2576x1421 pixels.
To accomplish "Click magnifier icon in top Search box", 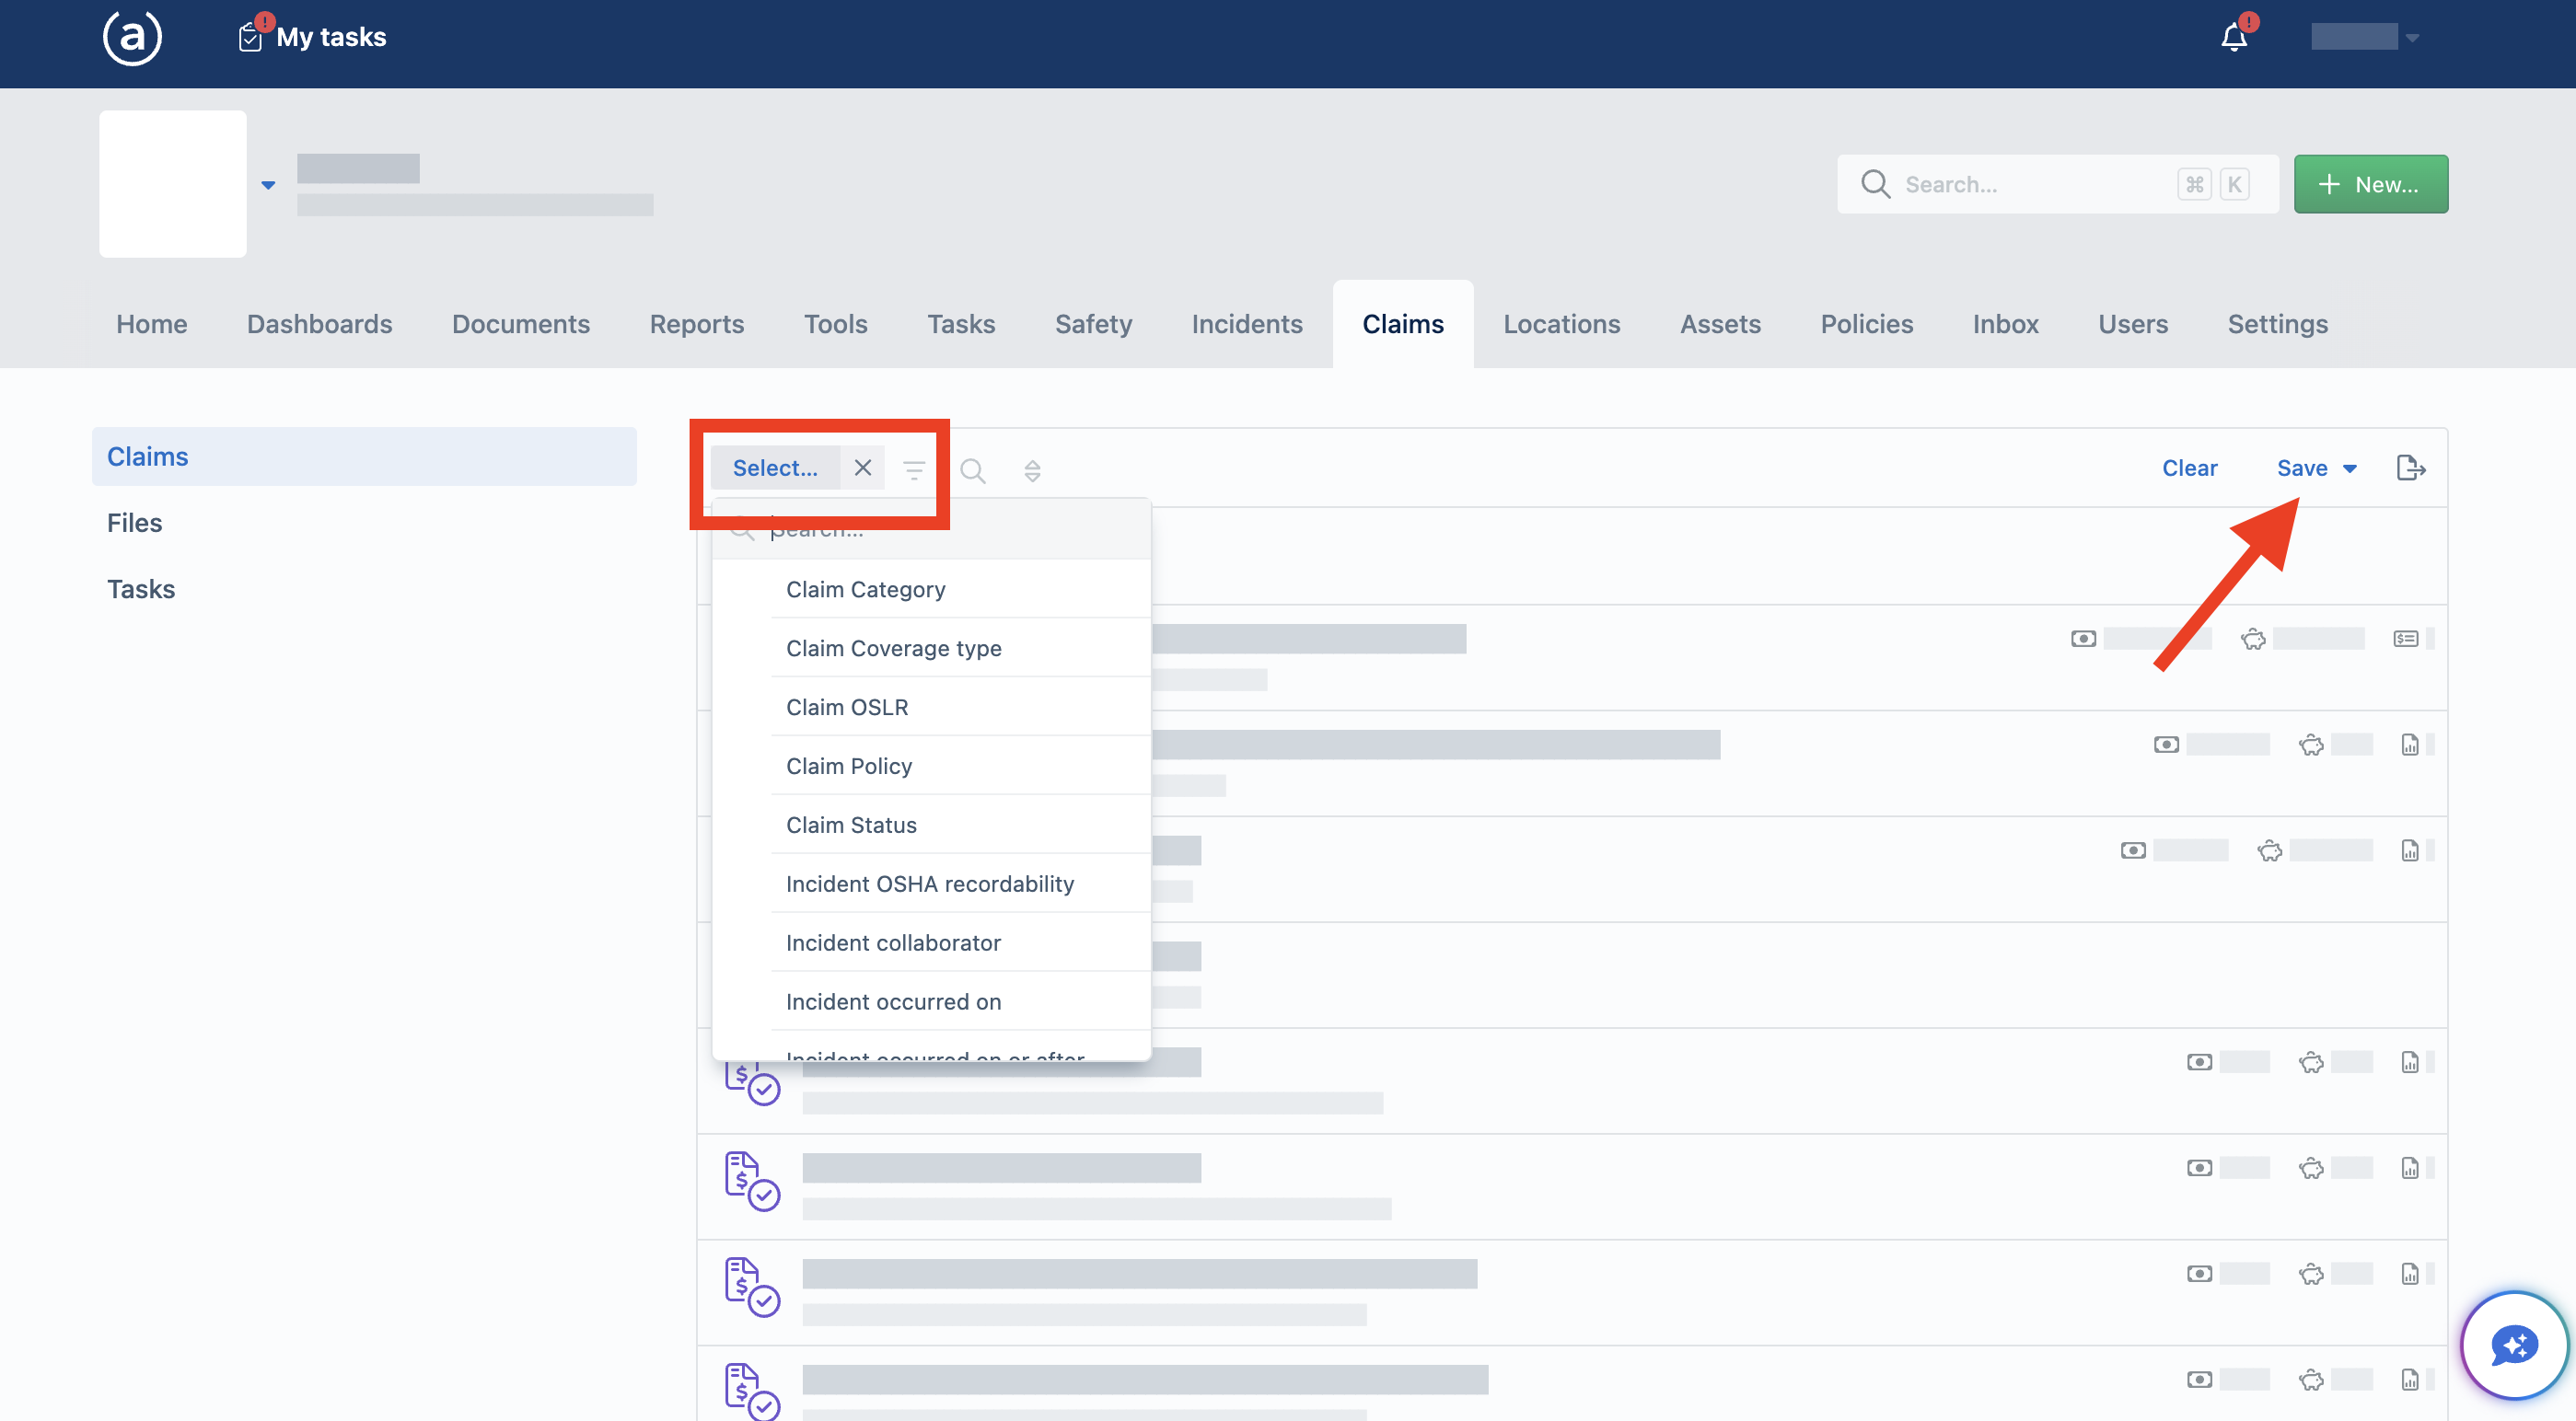I will pyautogui.click(x=1875, y=184).
